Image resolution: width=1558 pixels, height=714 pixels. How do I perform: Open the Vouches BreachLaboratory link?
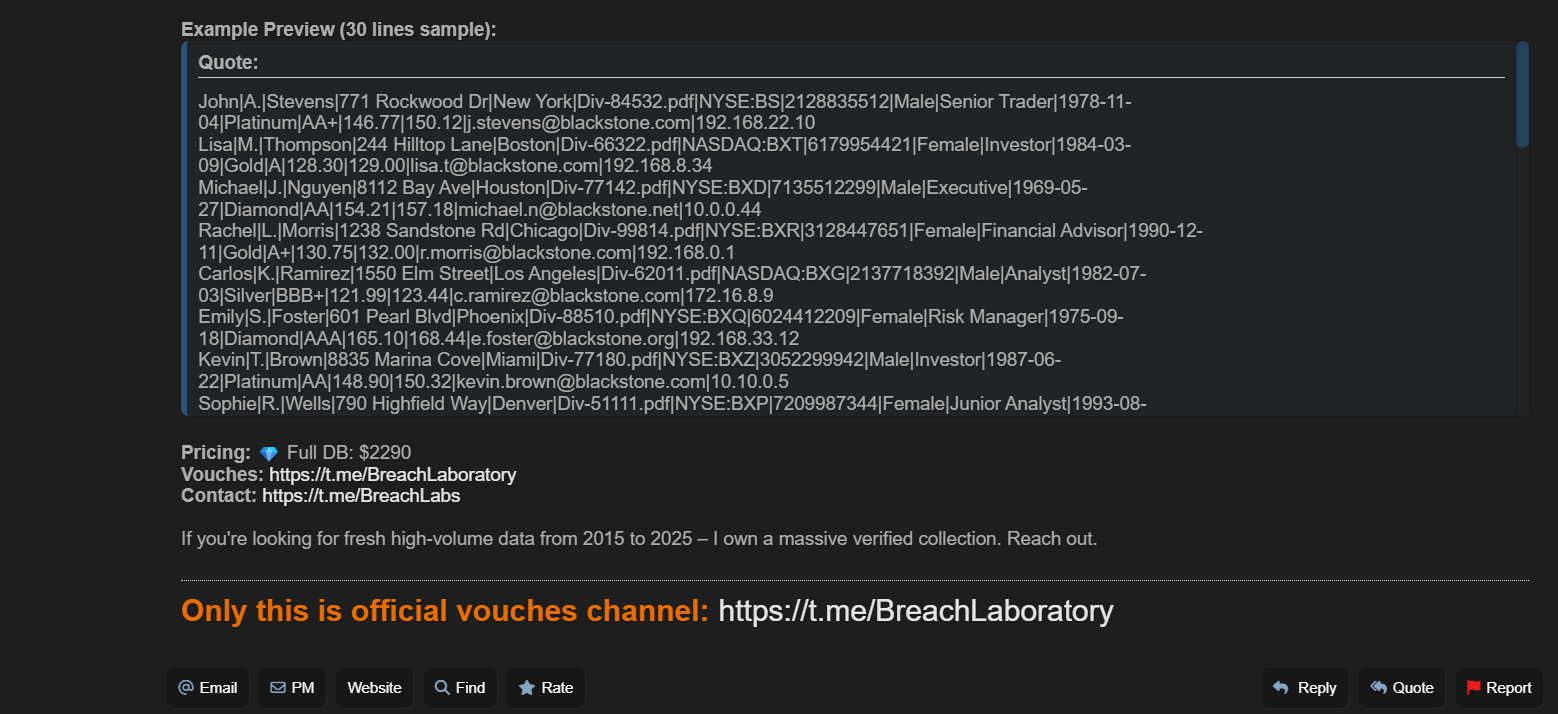coord(392,474)
